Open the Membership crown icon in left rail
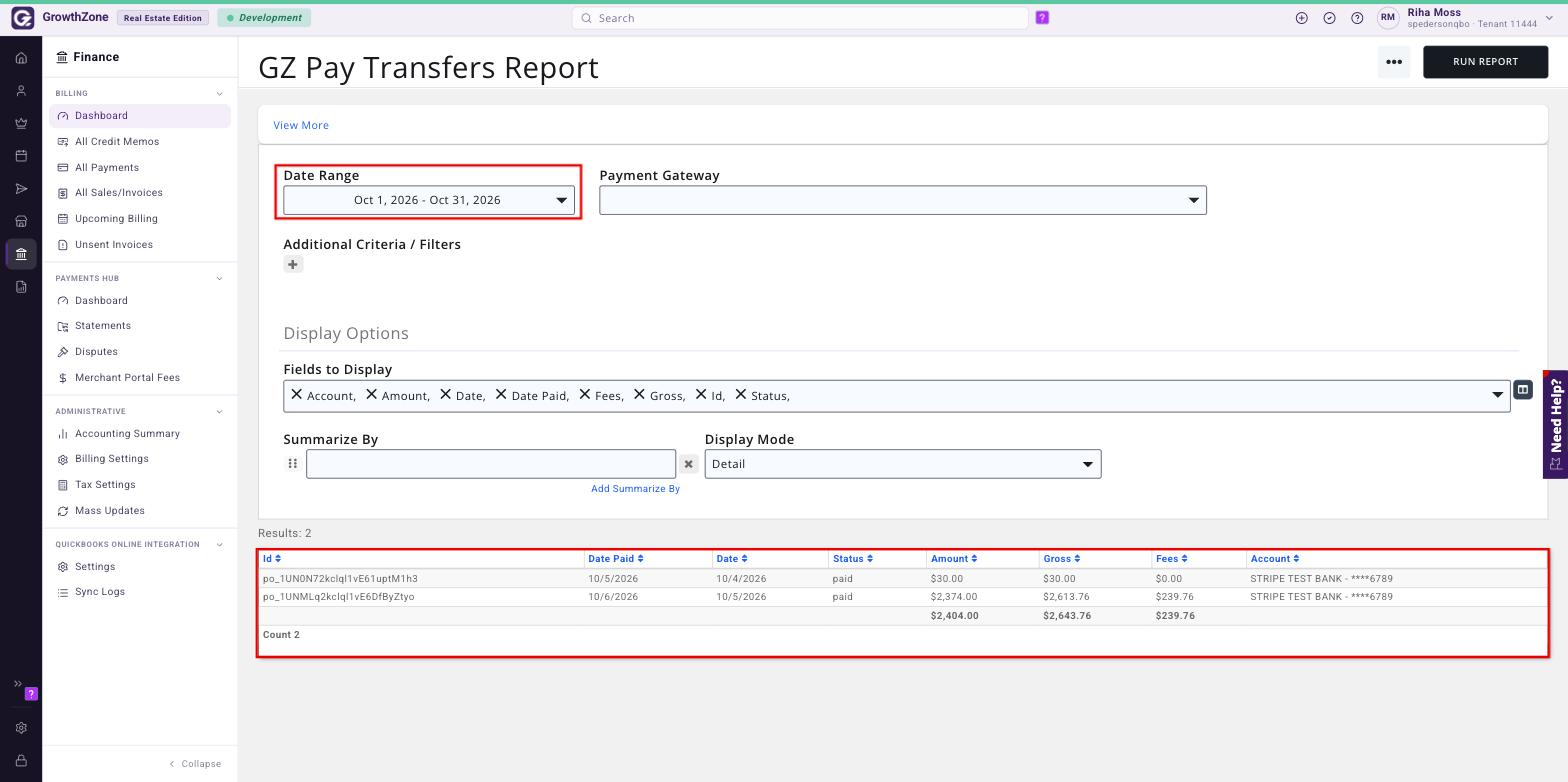The height and width of the screenshot is (782, 1568). click(21, 123)
